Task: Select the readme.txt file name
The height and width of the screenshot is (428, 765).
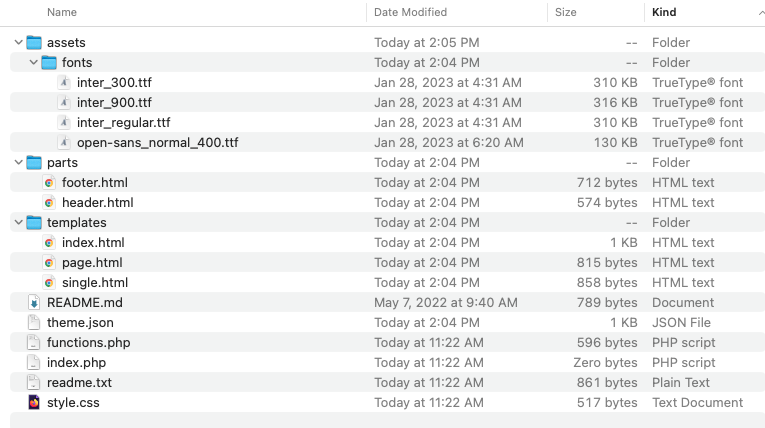Action: 79,383
